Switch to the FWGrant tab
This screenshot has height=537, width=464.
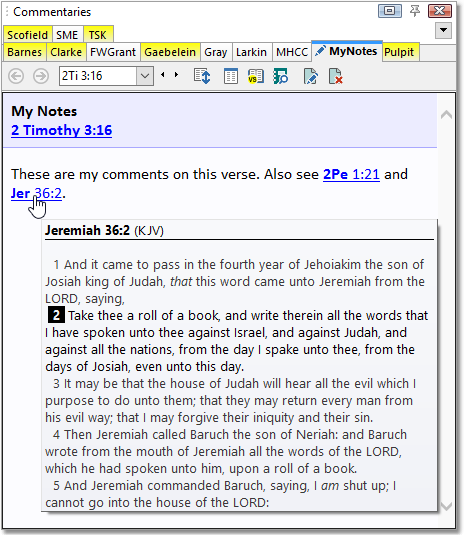(x=113, y=52)
